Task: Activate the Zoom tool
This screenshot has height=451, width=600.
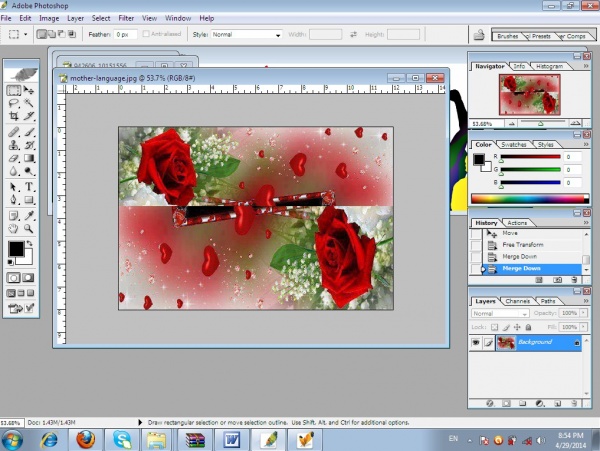Action: (30, 229)
